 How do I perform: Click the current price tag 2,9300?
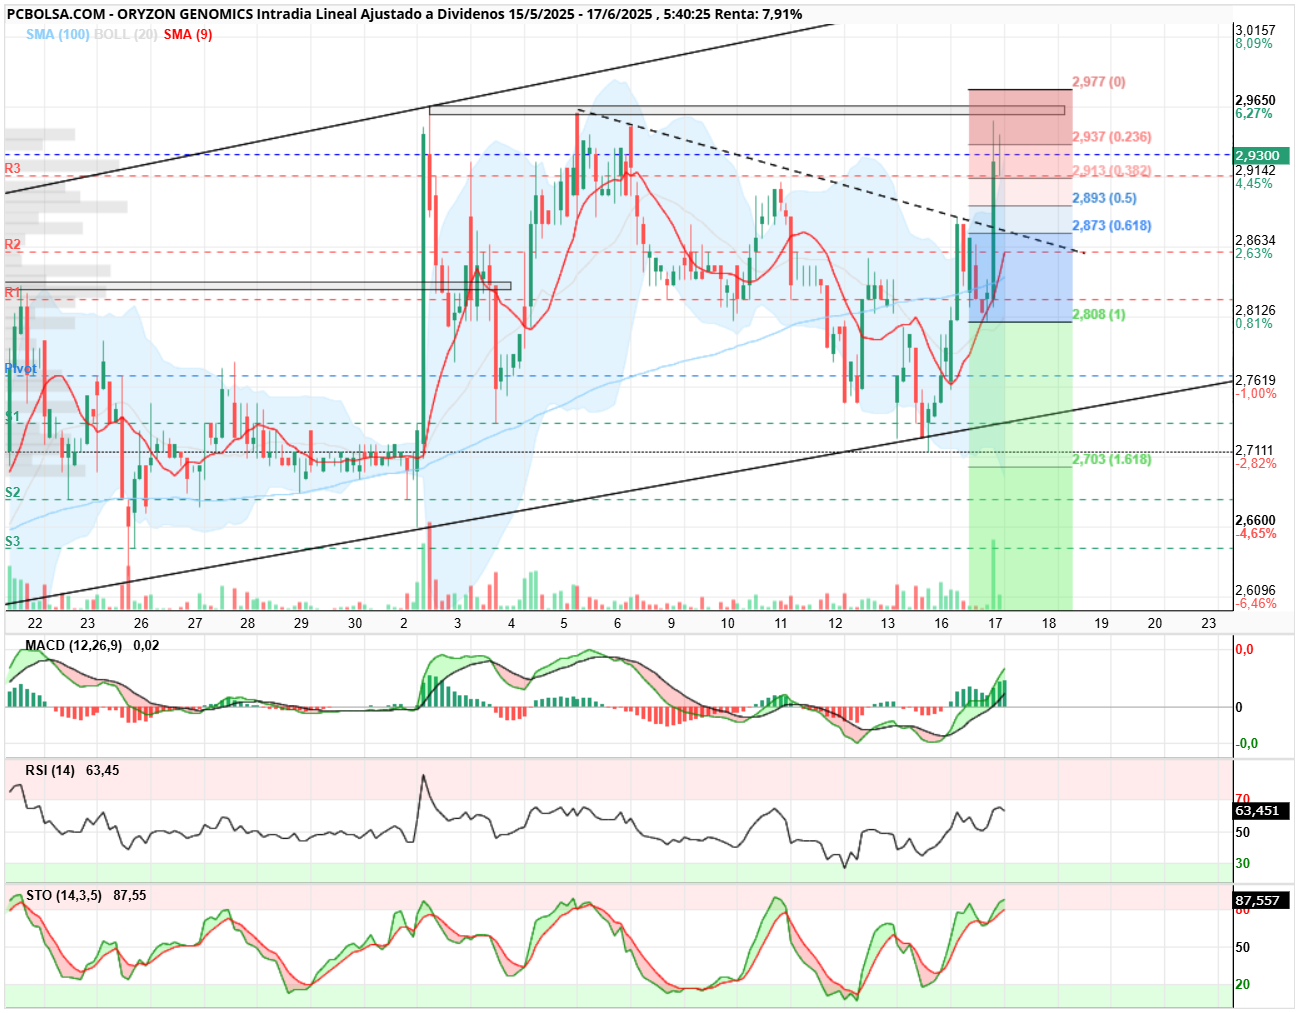[1261, 156]
